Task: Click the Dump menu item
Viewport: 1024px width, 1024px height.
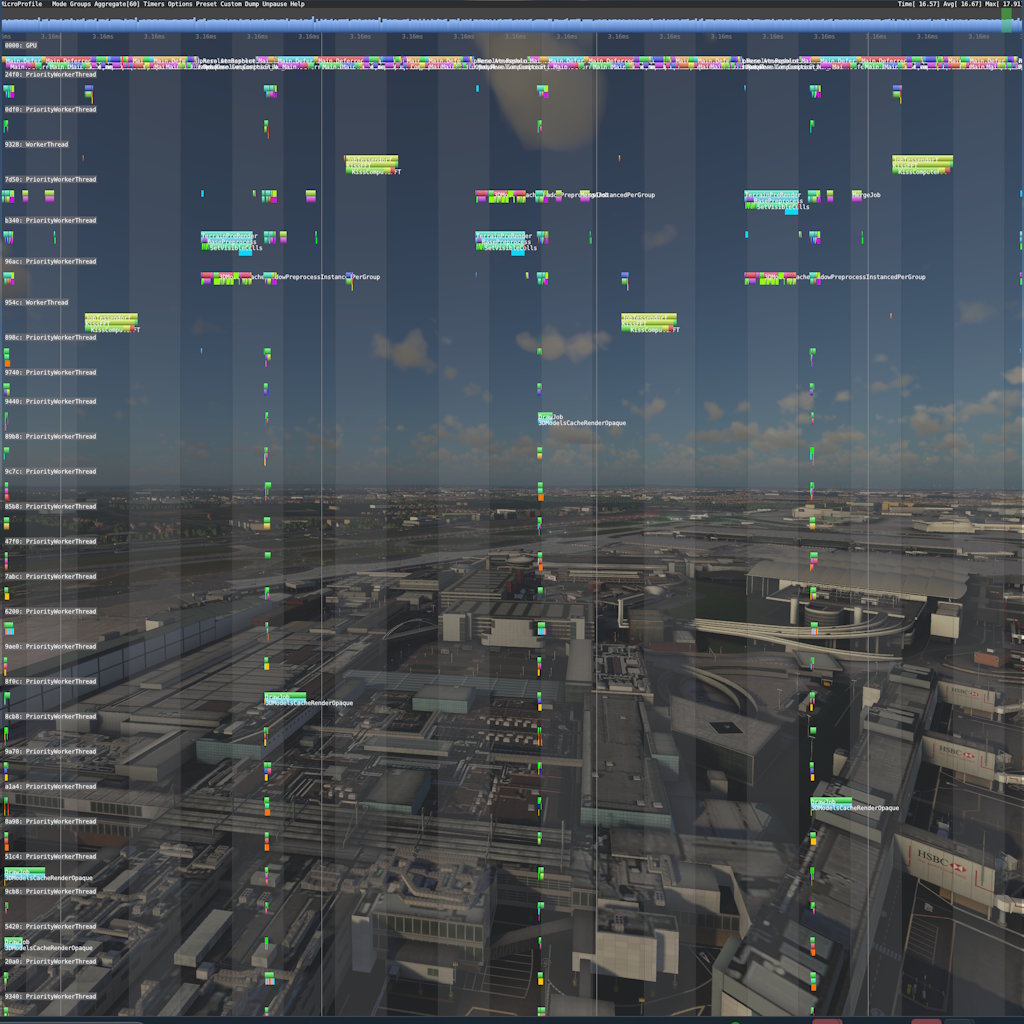Action: 251,4
